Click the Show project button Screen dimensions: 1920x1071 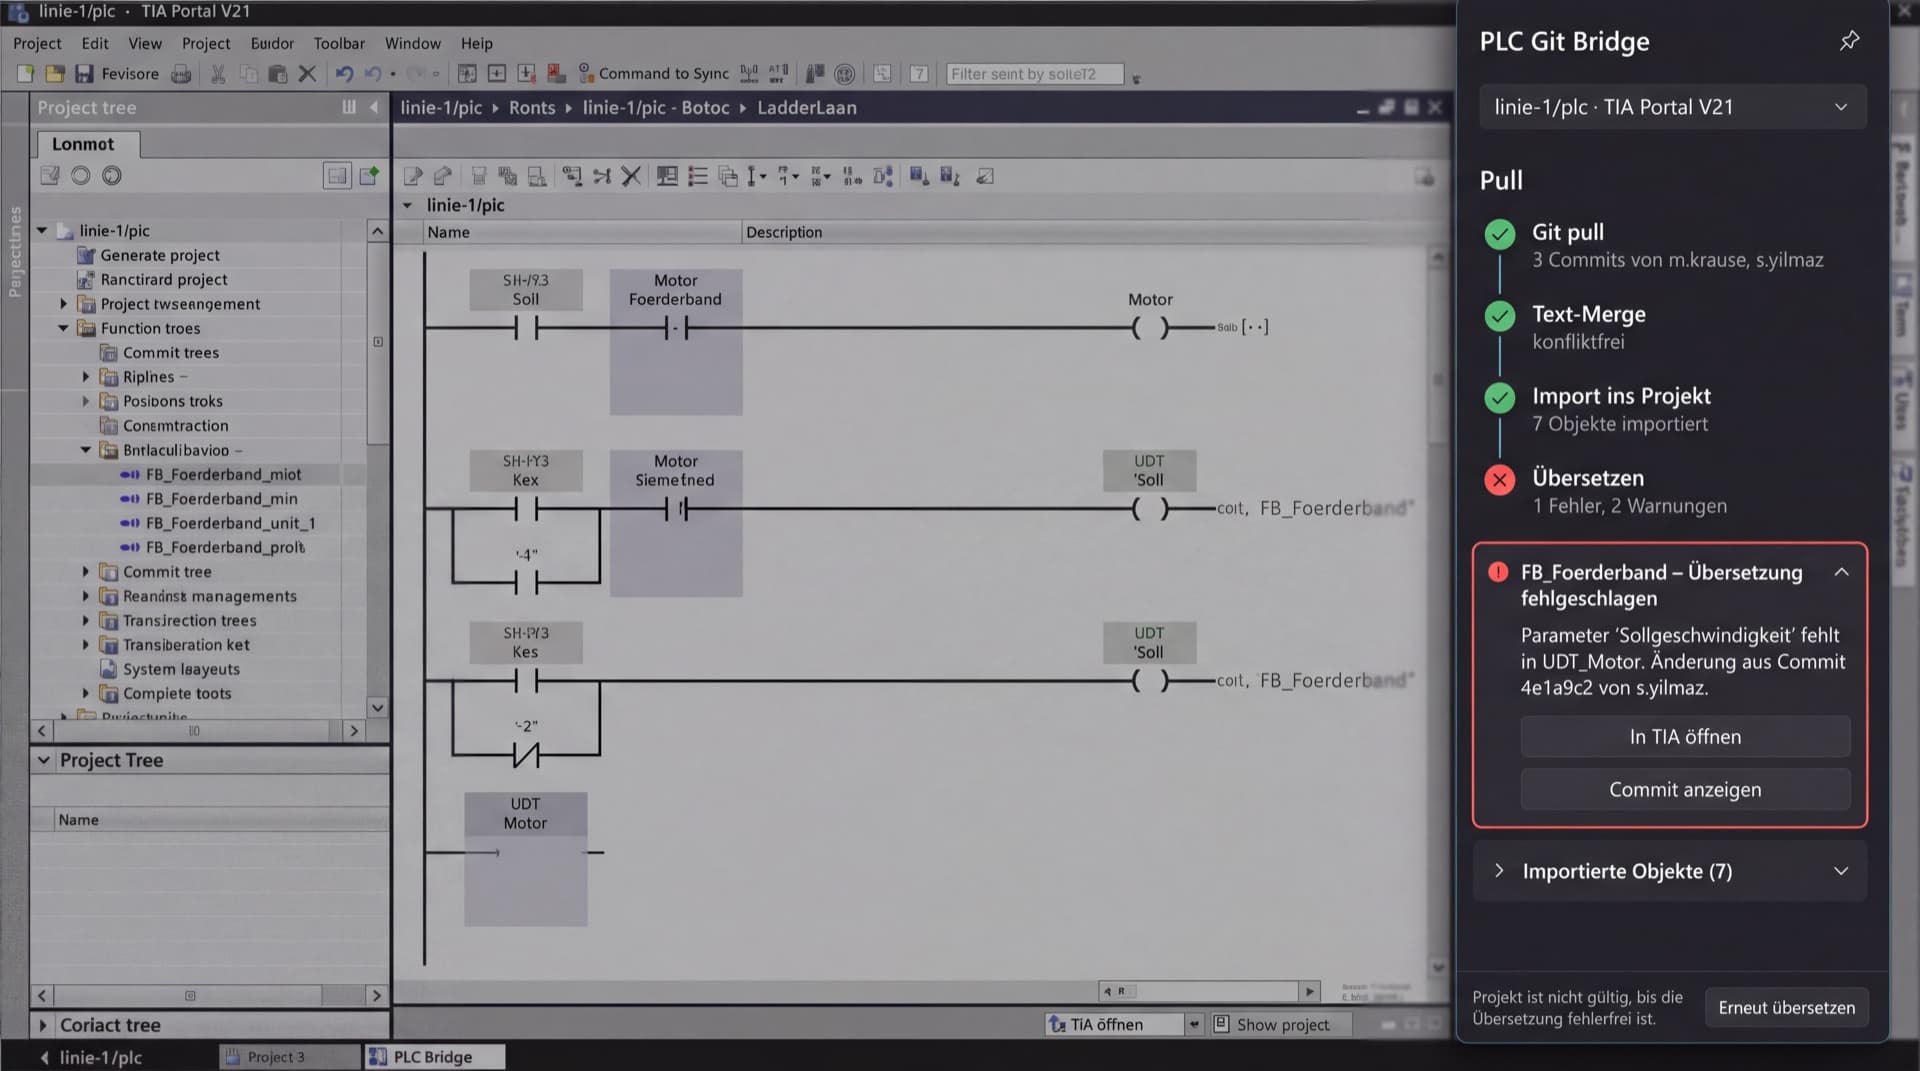coord(1282,1025)
